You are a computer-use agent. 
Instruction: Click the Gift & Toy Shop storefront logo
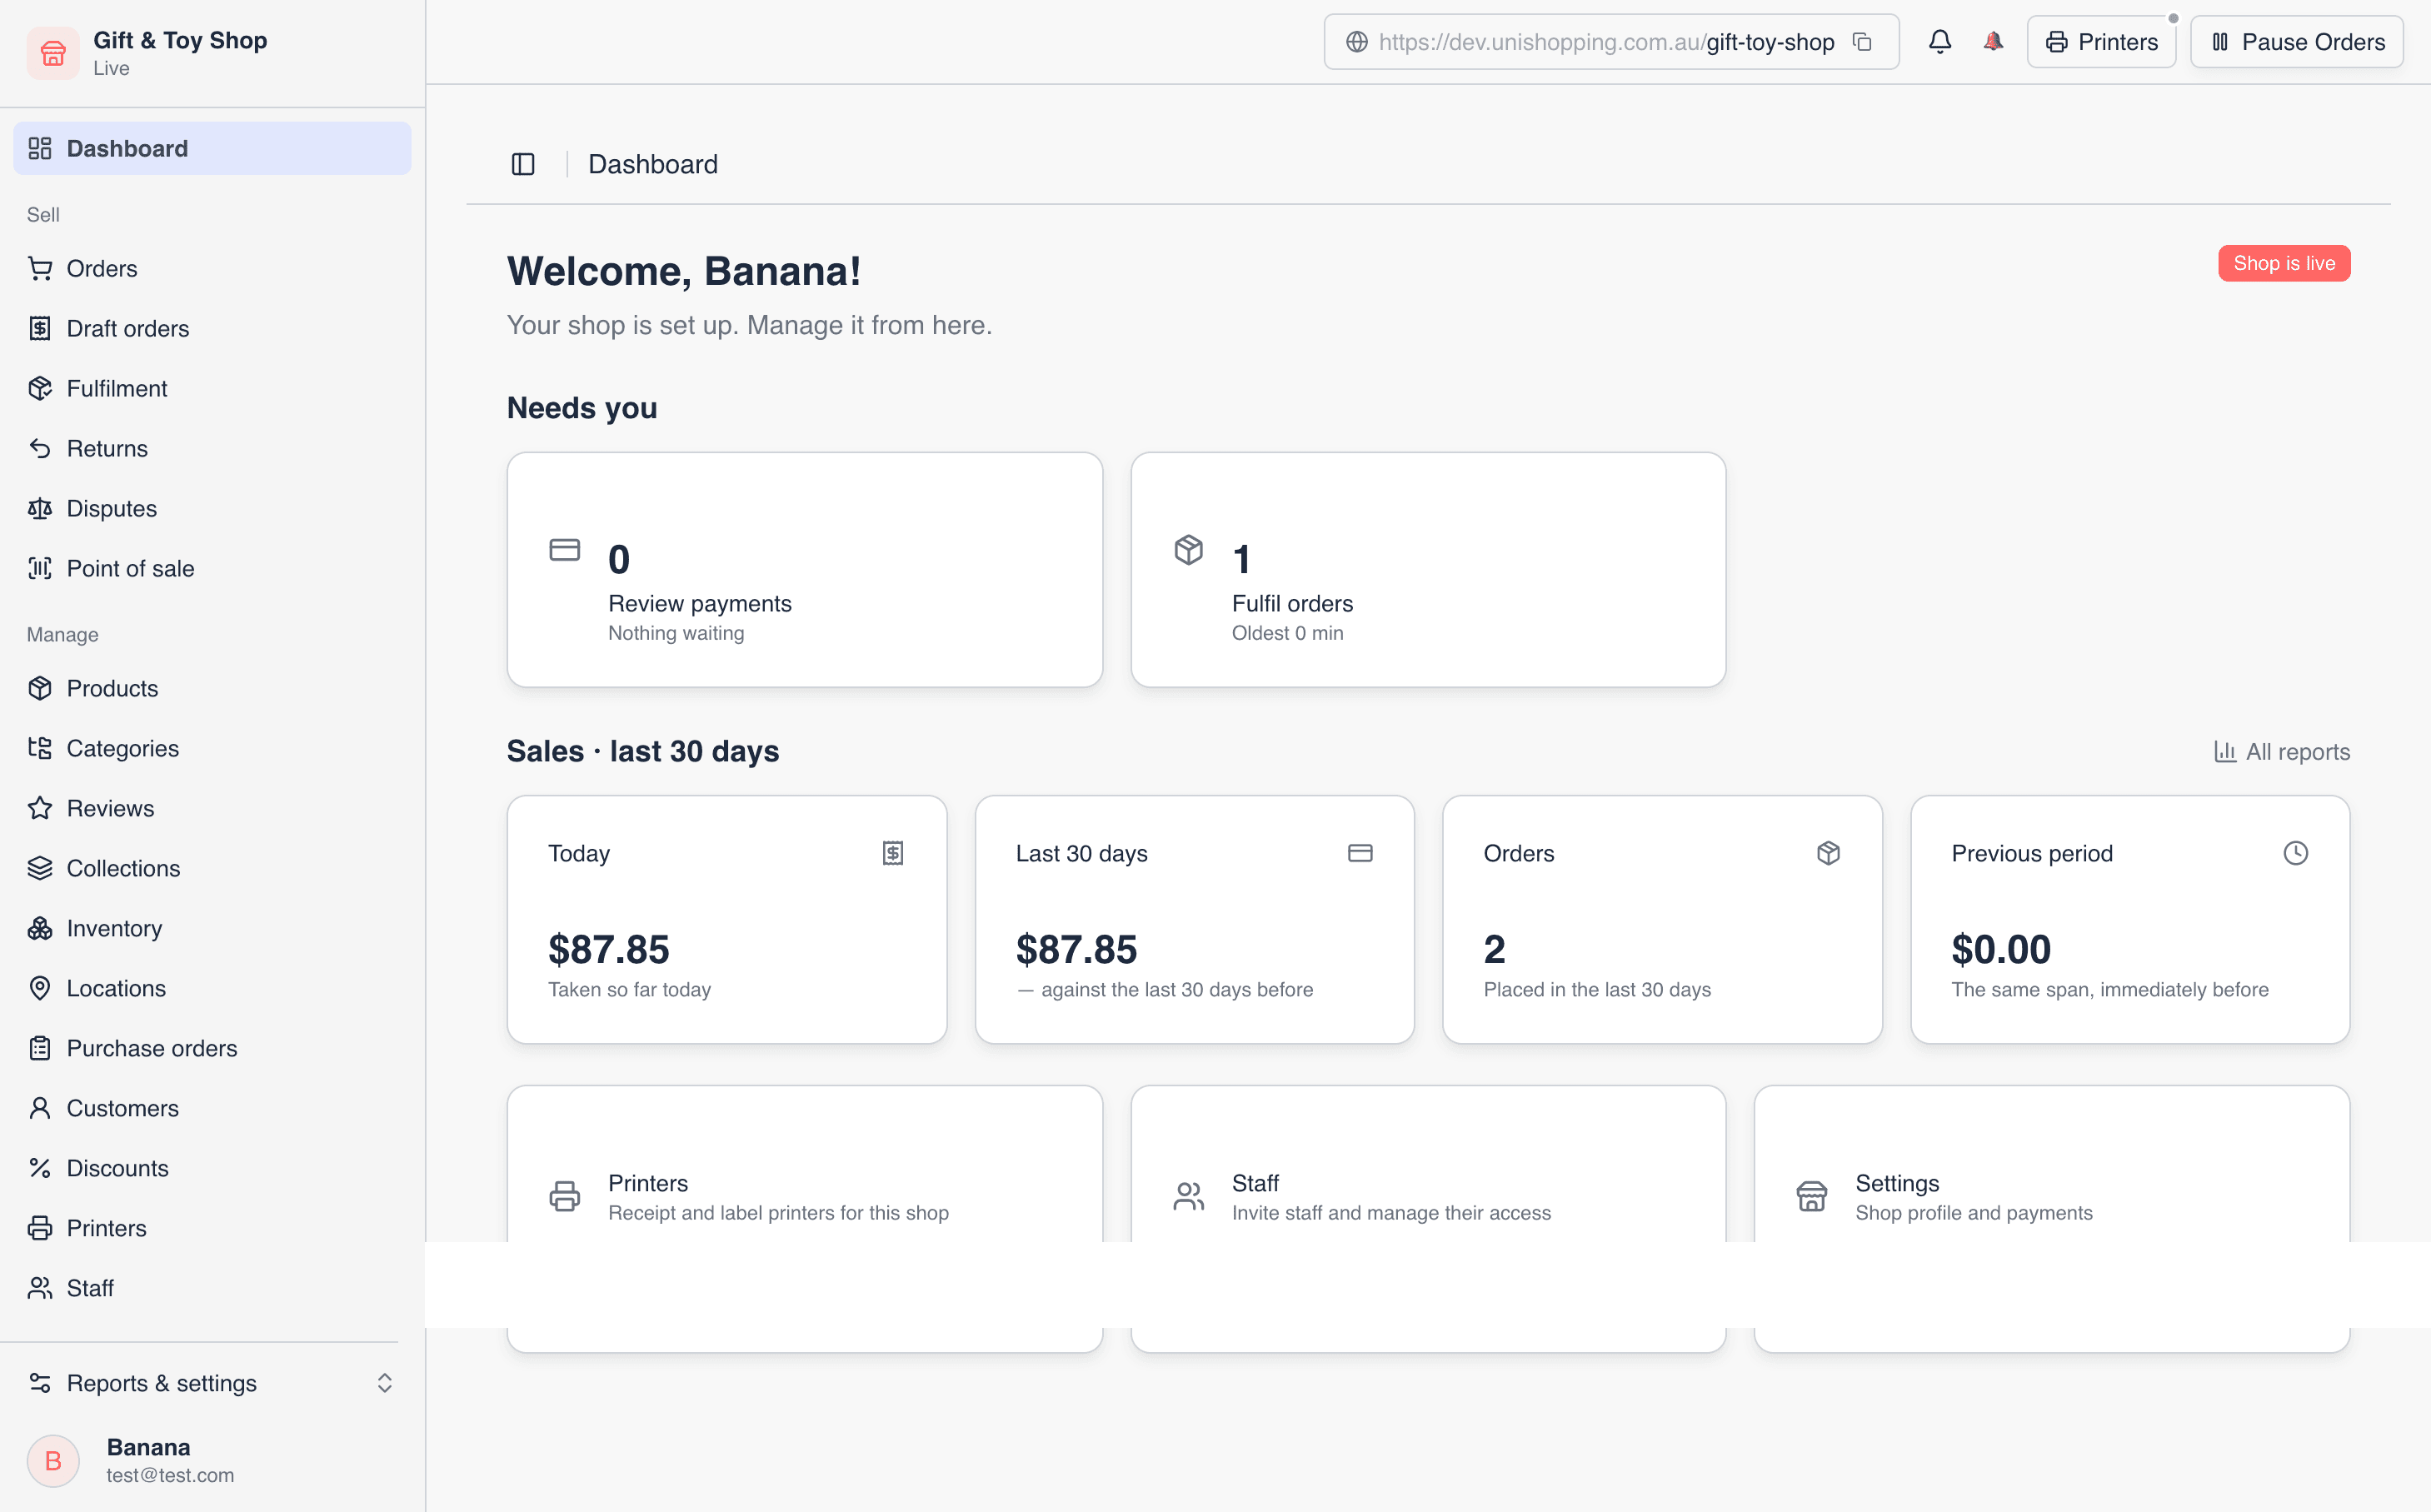click(x=53, y=53)
